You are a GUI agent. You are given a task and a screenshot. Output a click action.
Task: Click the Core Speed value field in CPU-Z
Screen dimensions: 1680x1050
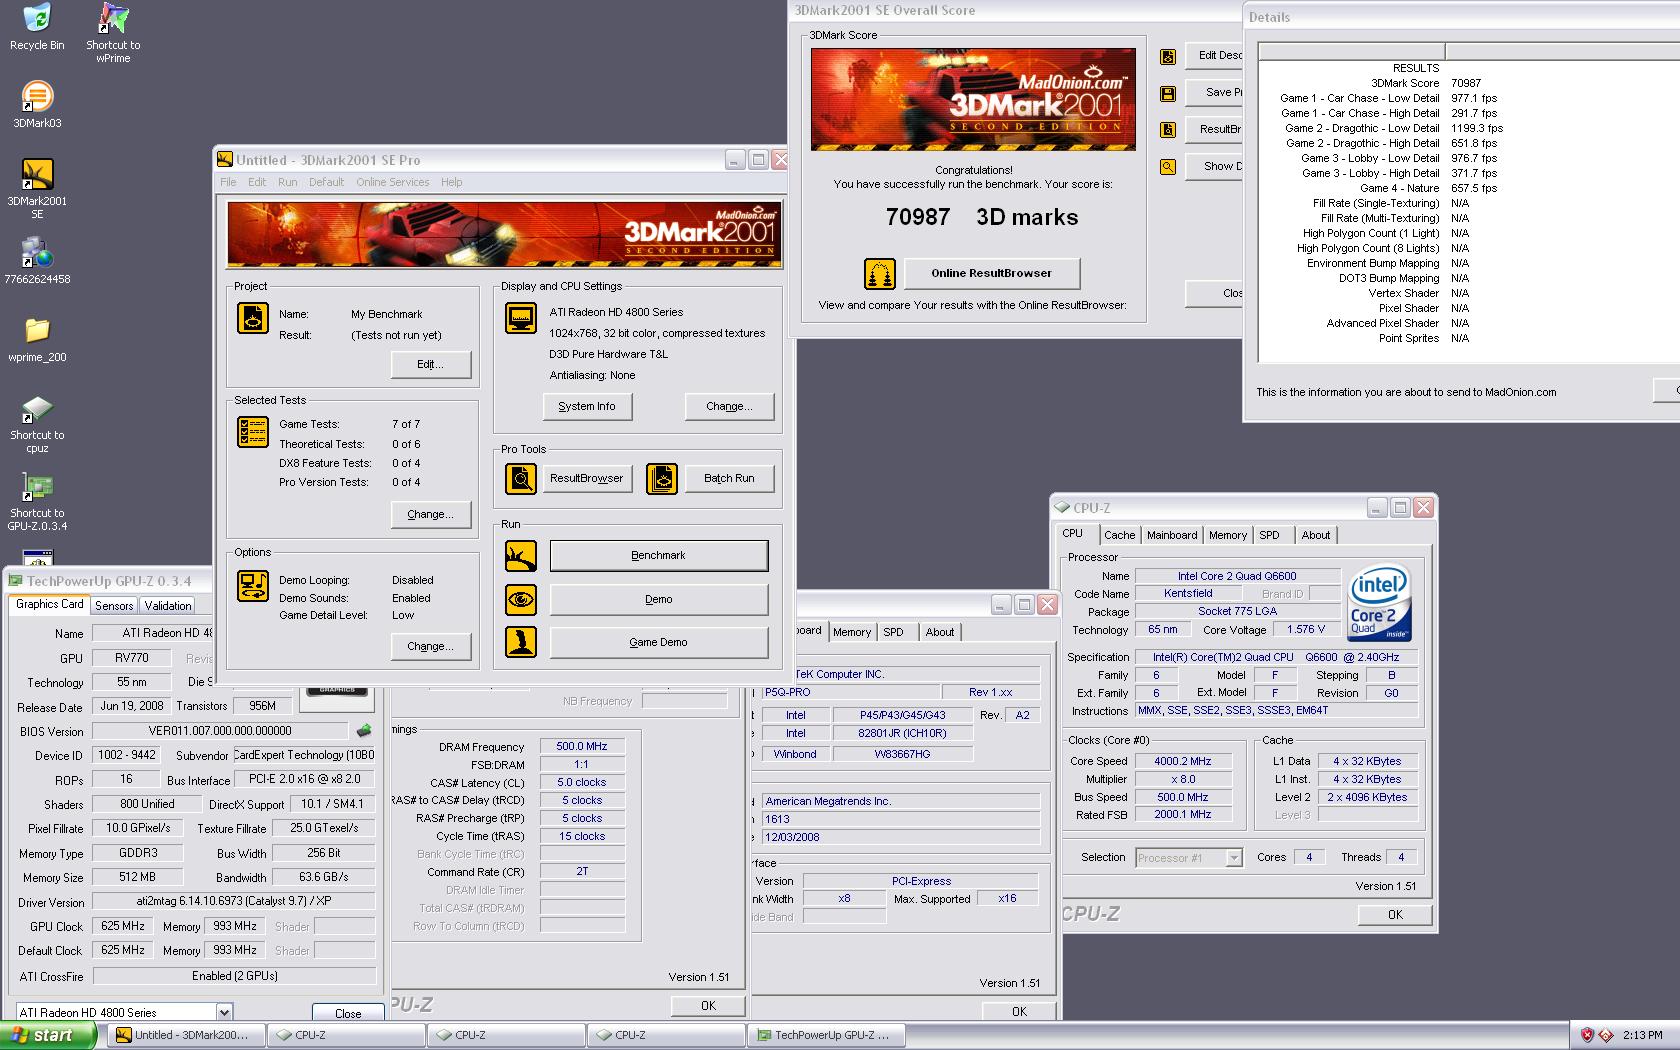[x=1182, y=762]
